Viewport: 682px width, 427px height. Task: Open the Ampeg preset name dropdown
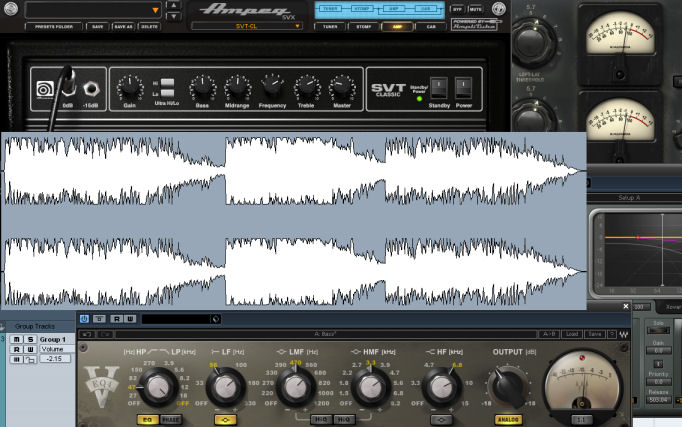(x=93, y=10)
